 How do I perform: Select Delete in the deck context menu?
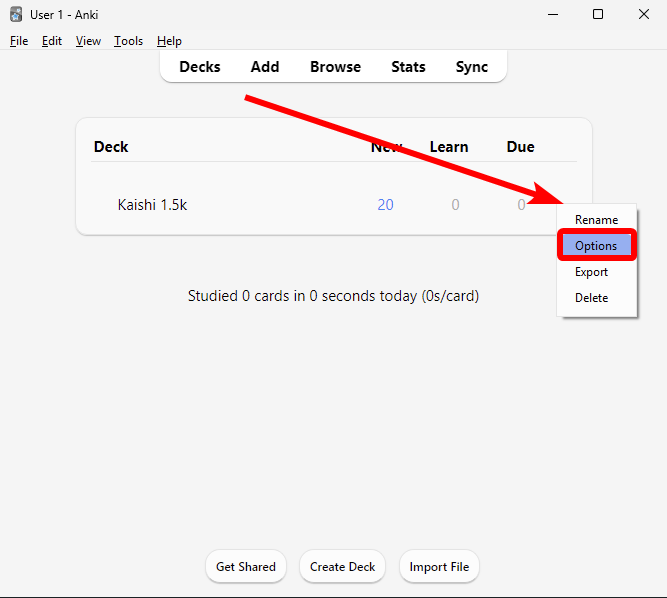(591, 298)
